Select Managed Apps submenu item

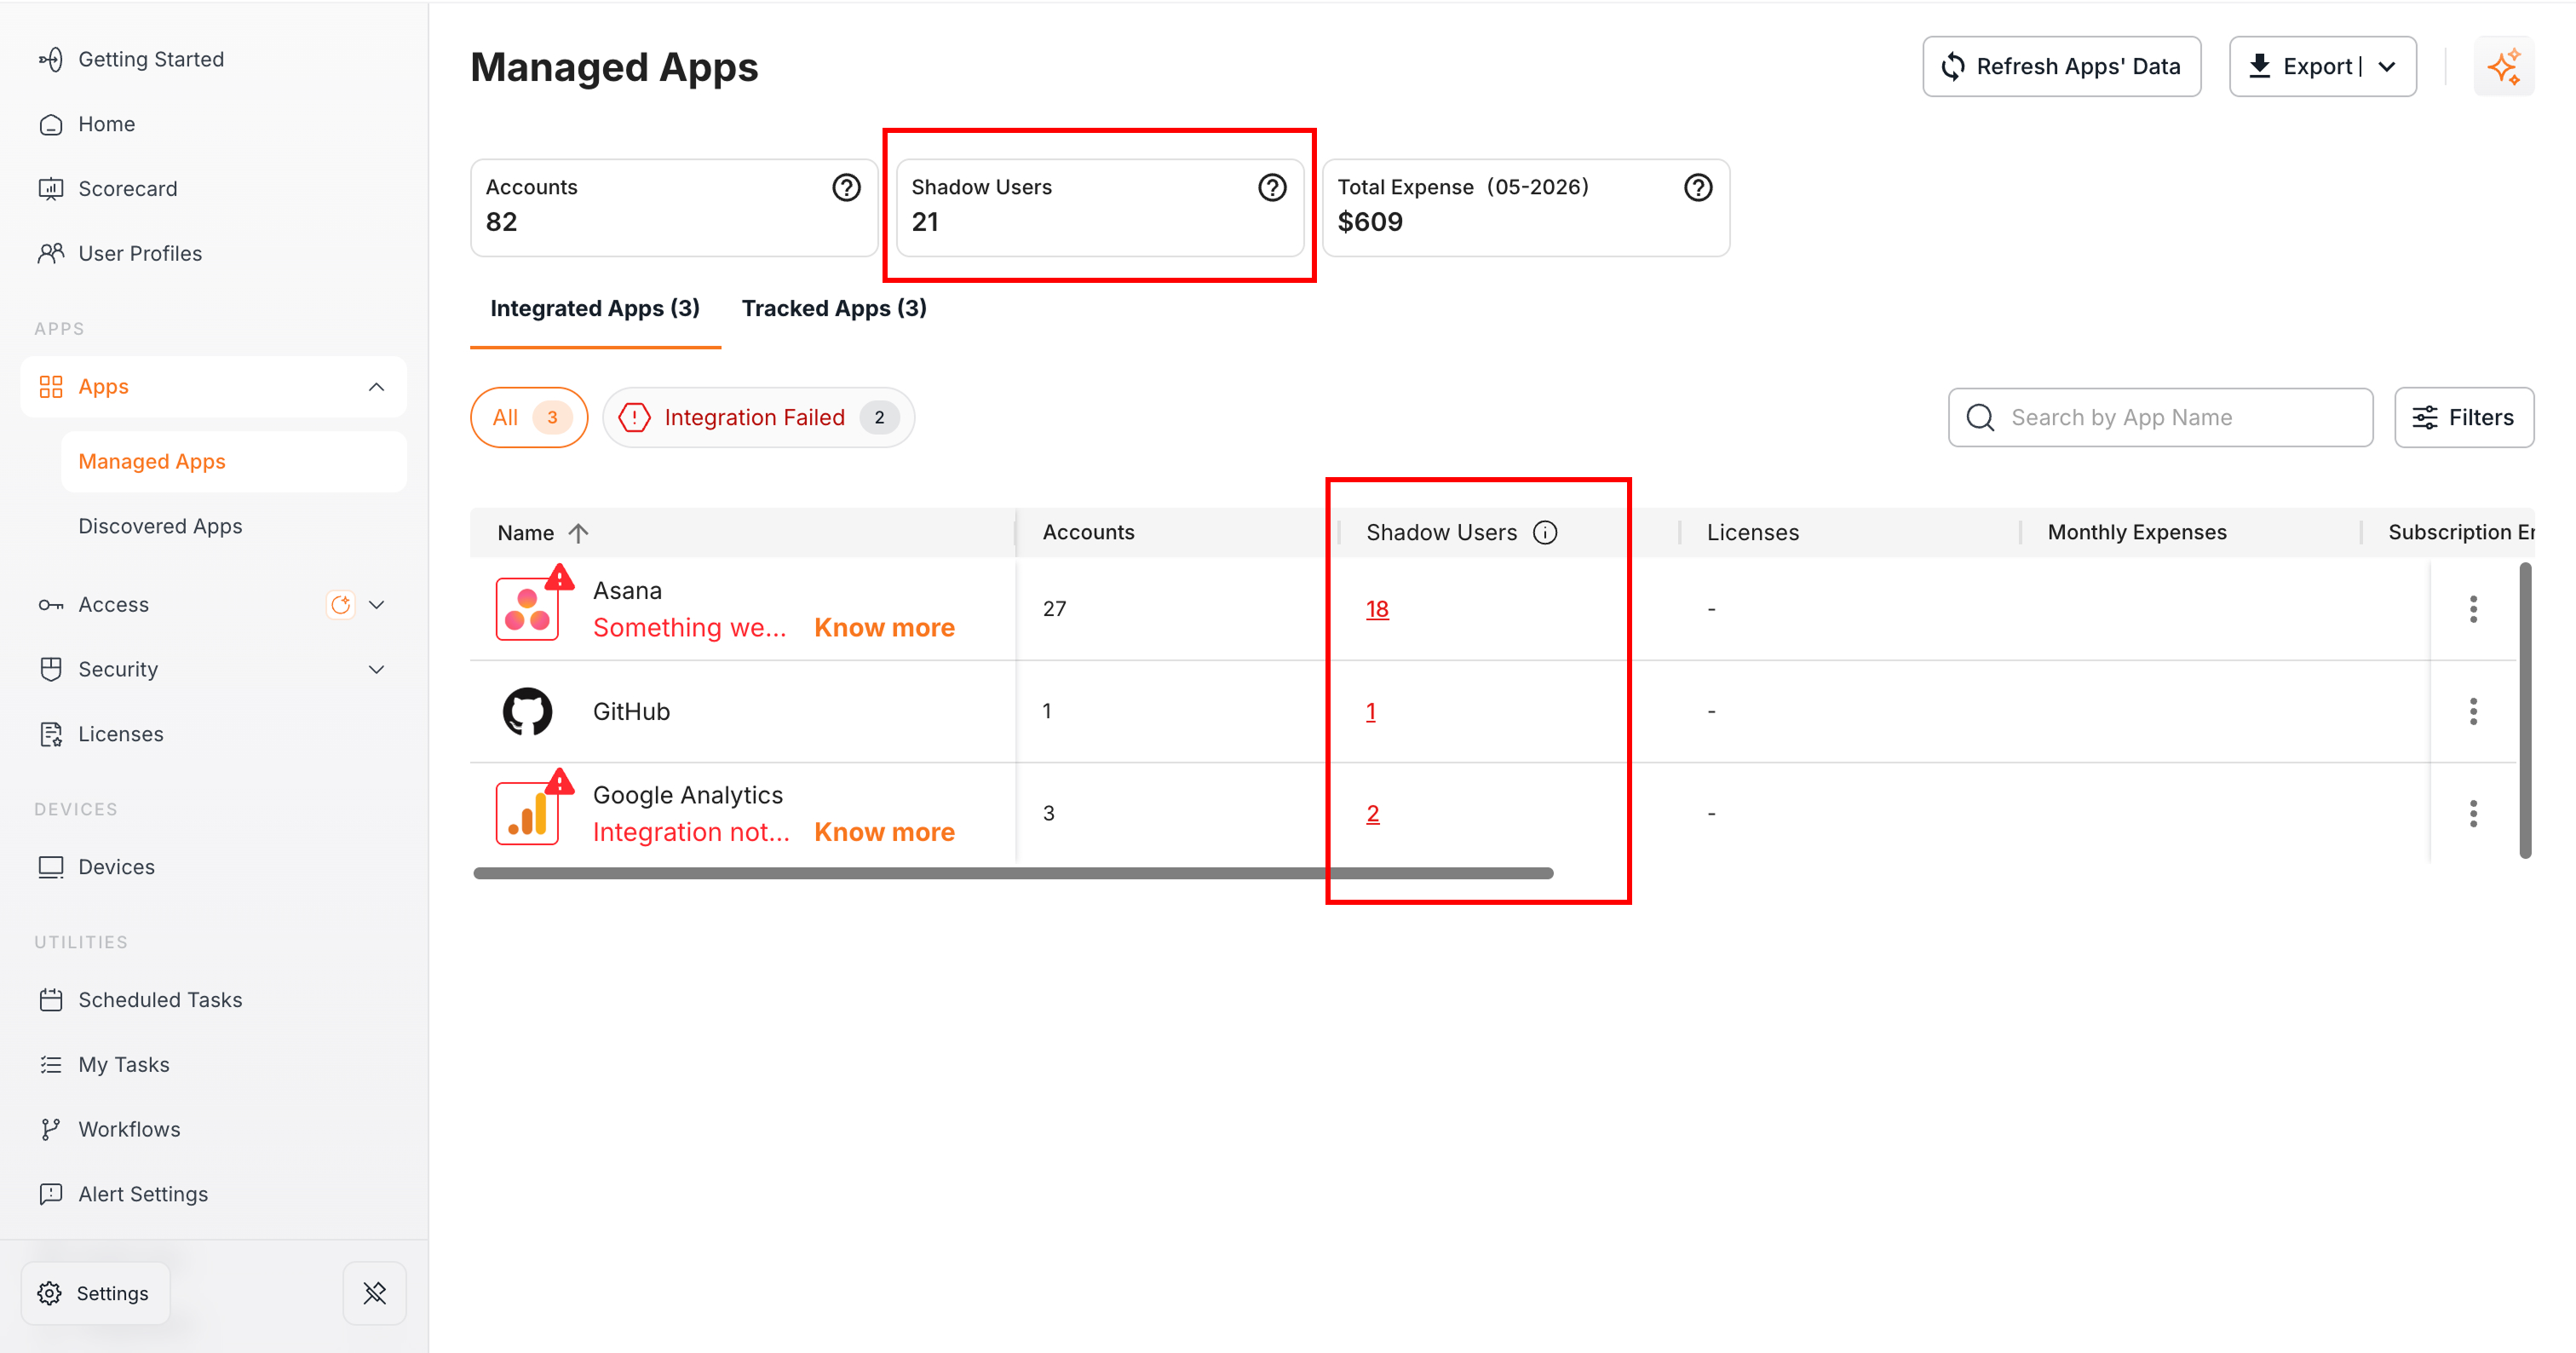(234, 462)
